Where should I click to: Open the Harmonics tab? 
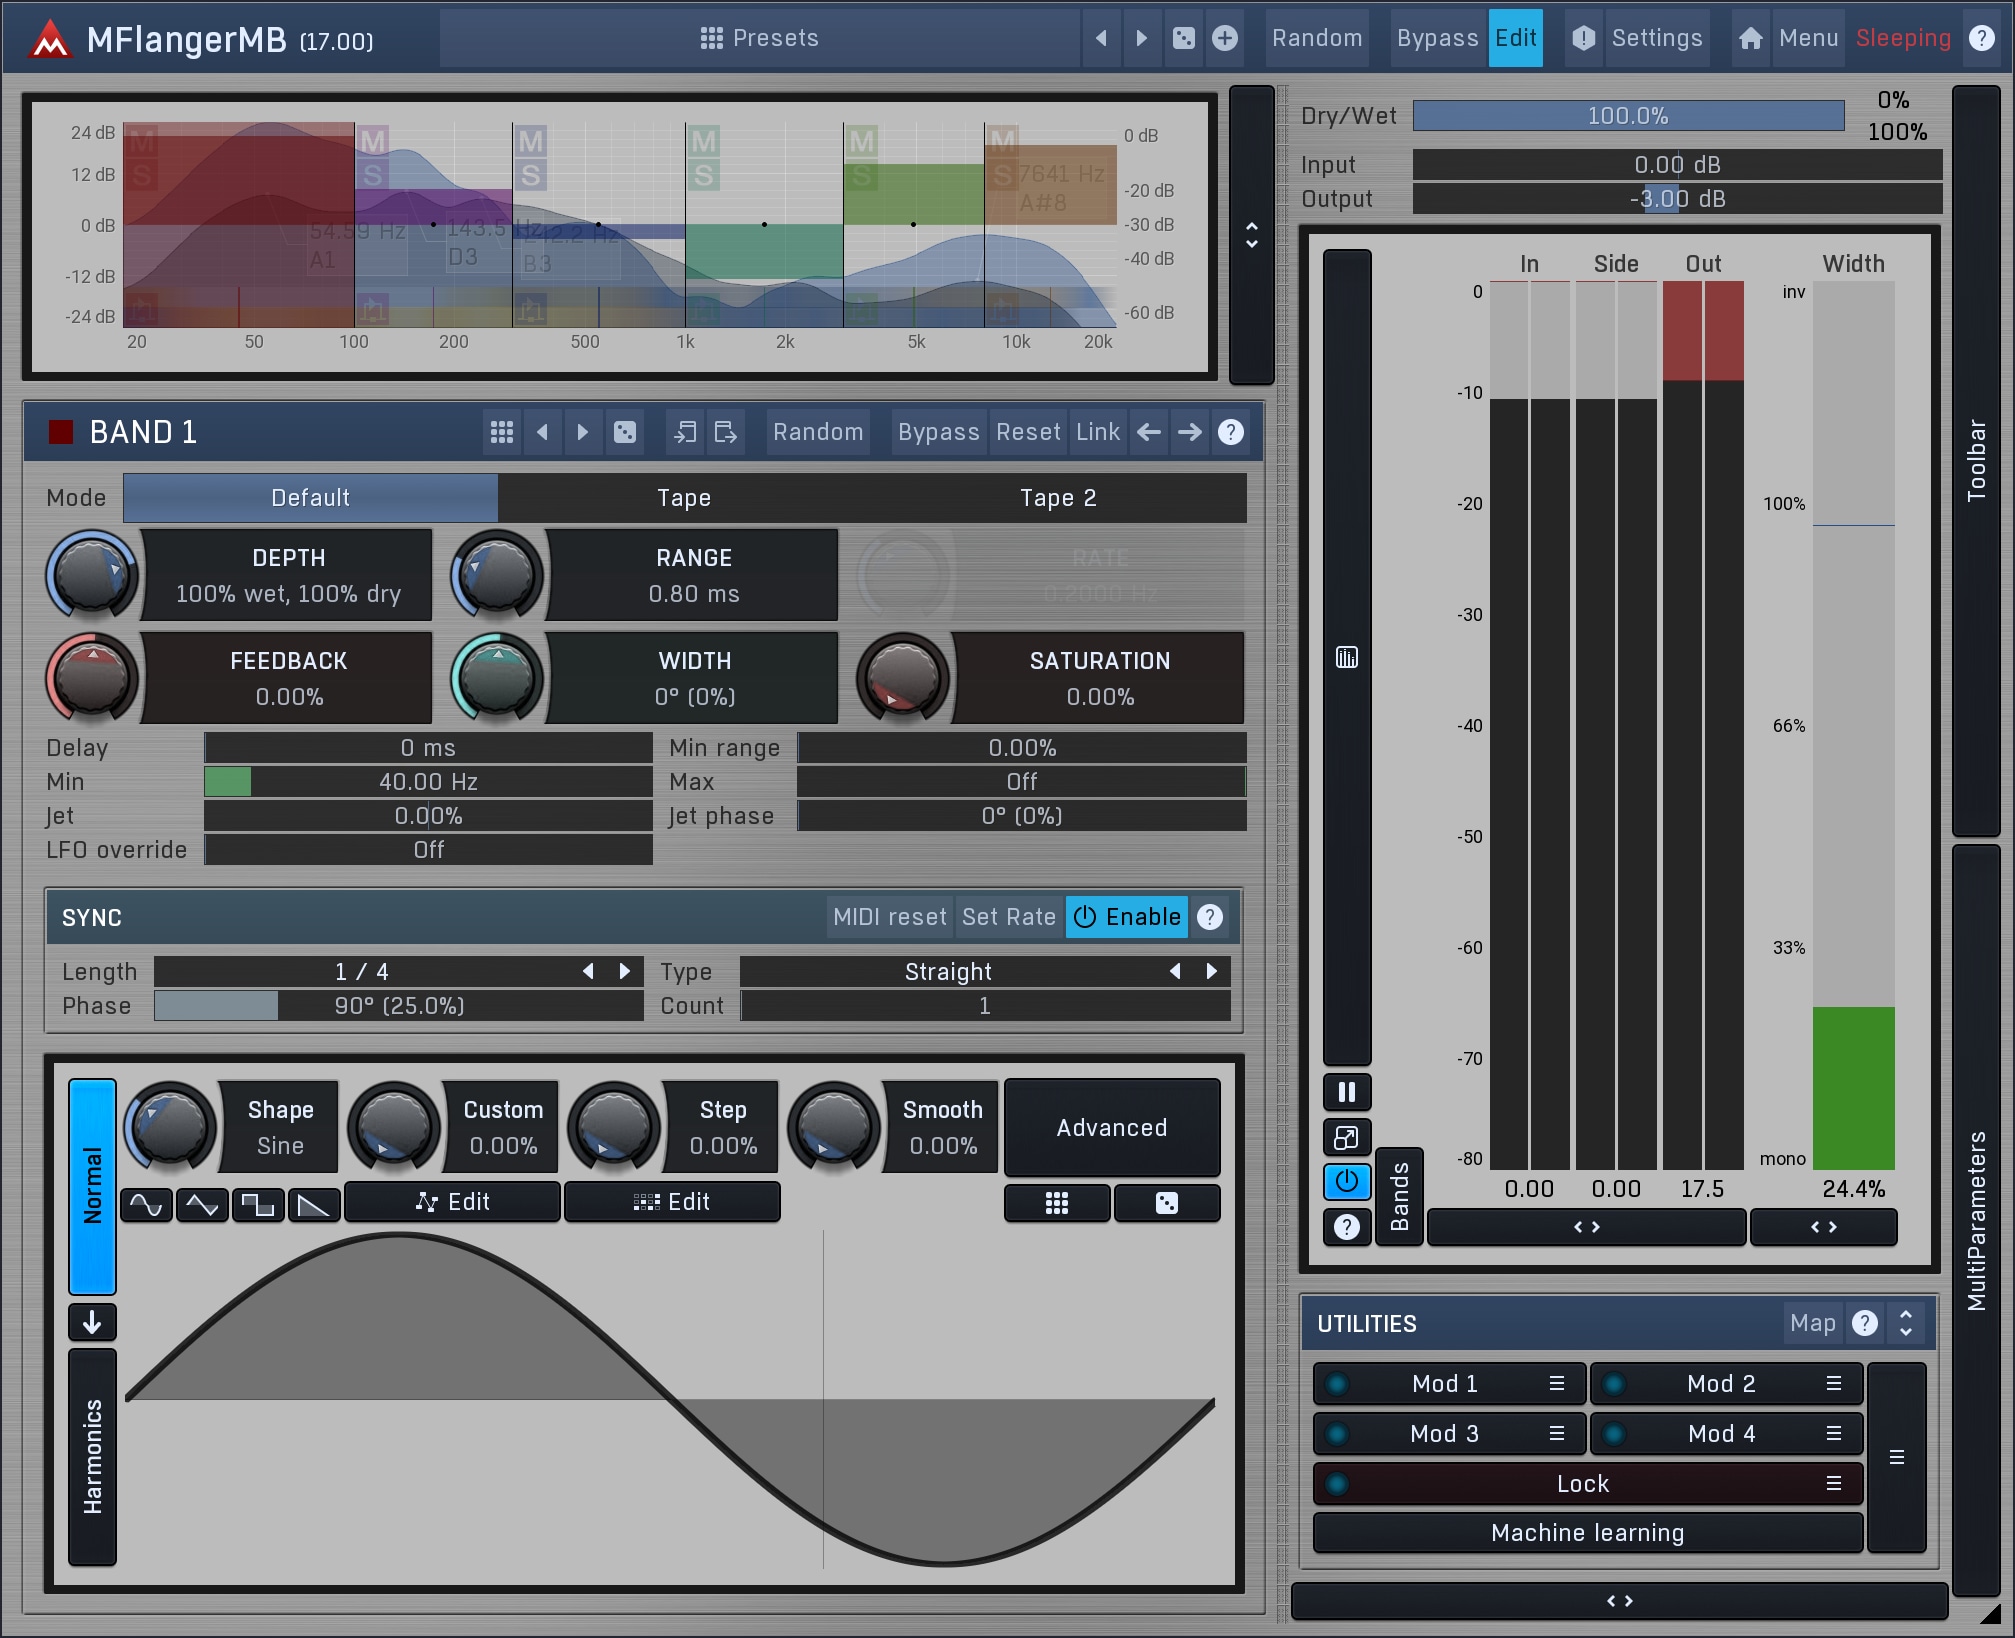coord(93,1456)
